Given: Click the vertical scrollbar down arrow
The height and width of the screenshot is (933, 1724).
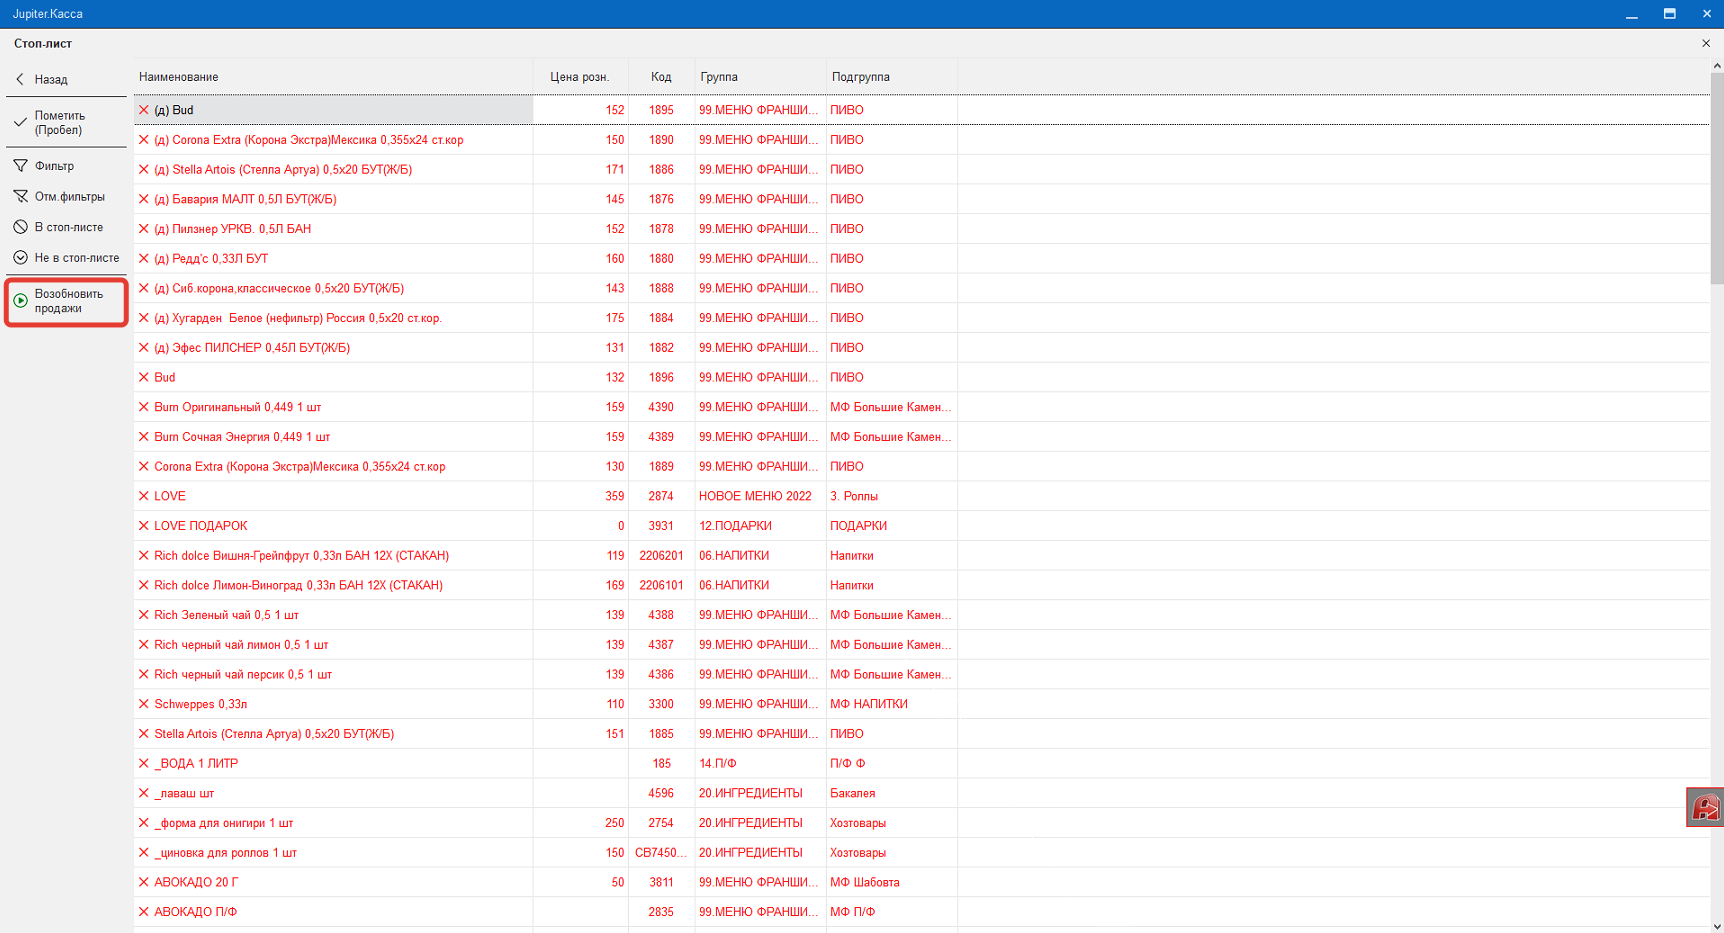Looking at the screenshot, I should coord(1717,926).
